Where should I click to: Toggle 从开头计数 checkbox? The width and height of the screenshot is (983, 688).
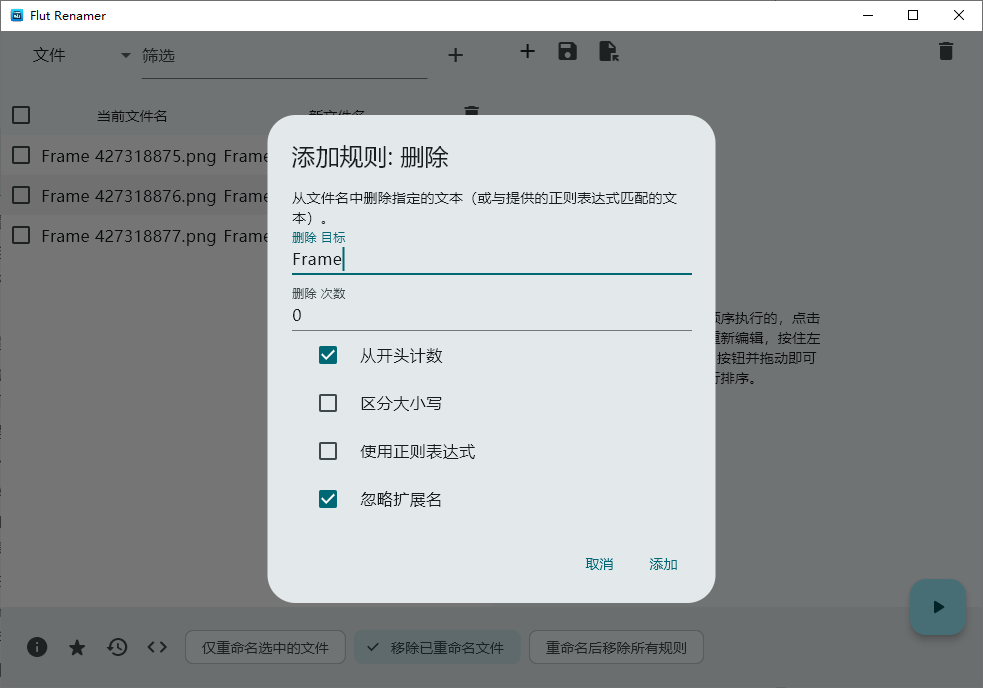click(328, 355)
